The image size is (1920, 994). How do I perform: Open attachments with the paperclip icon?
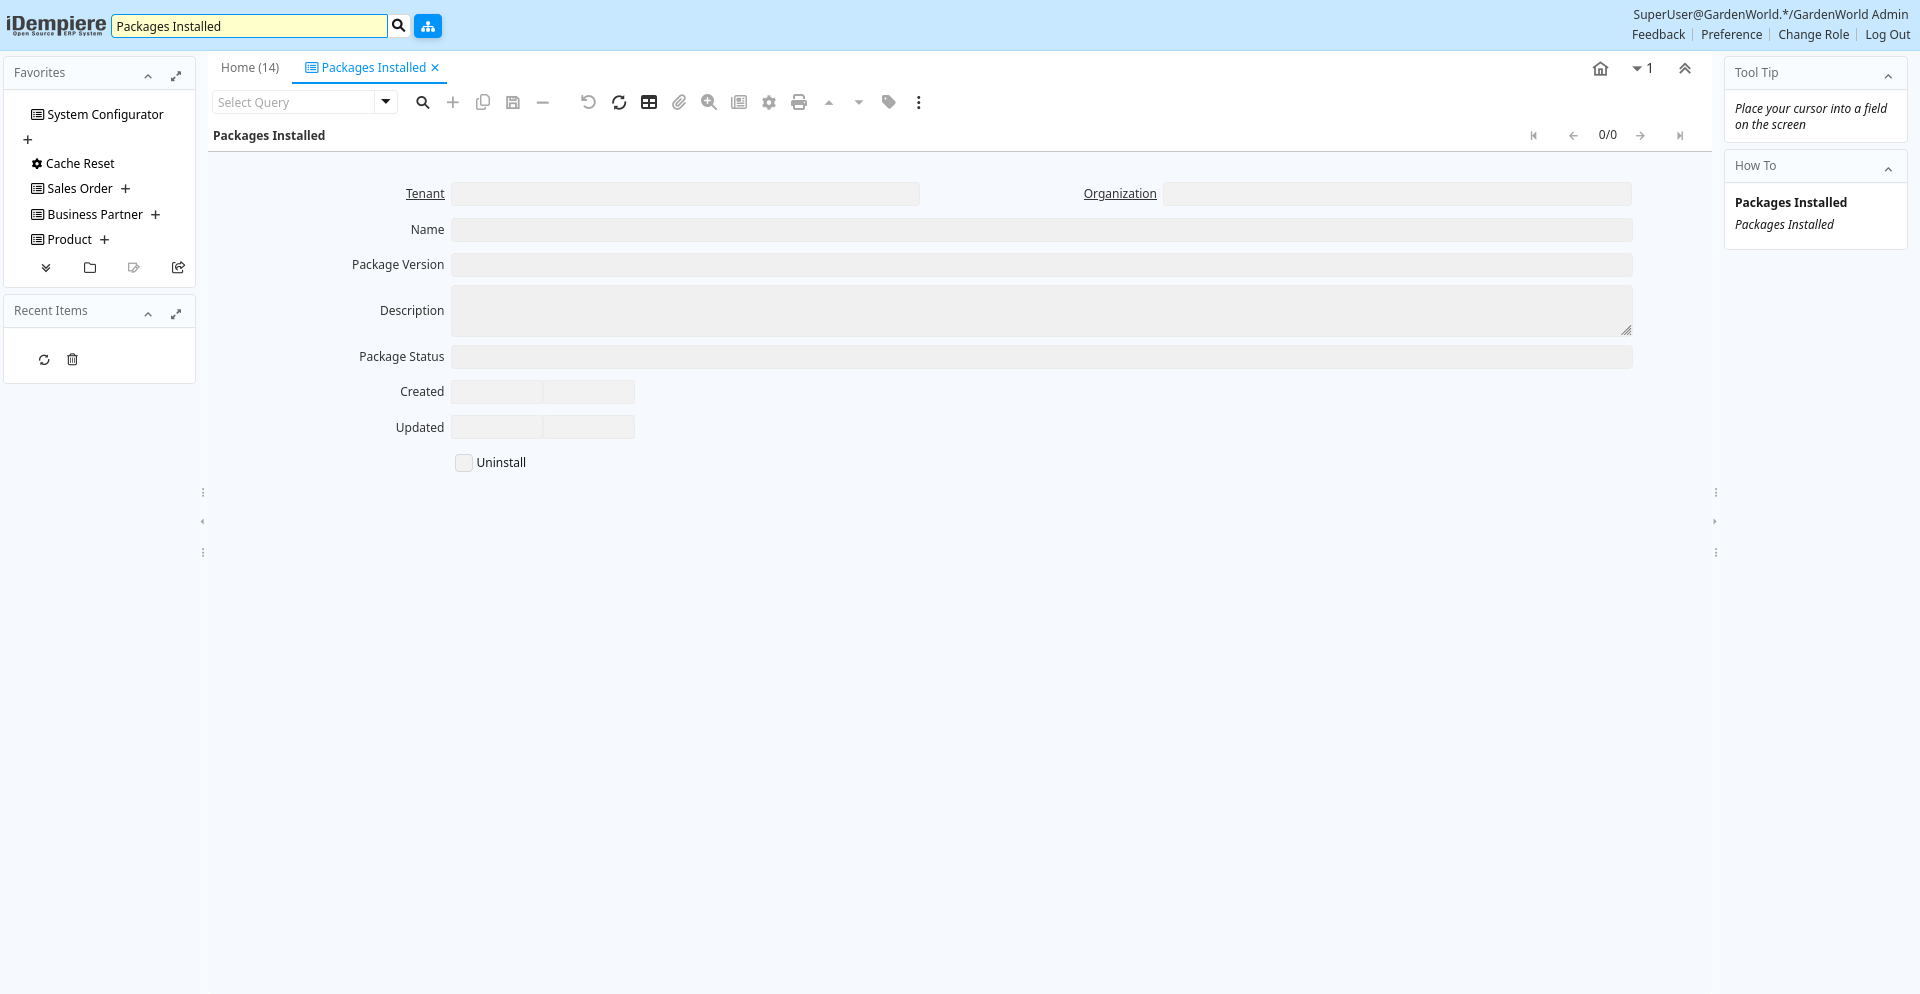pyautogui.click(x=679, y=102)
